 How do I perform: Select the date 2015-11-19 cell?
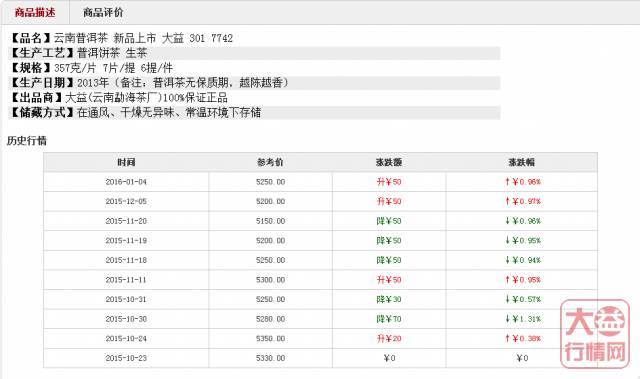126,241
